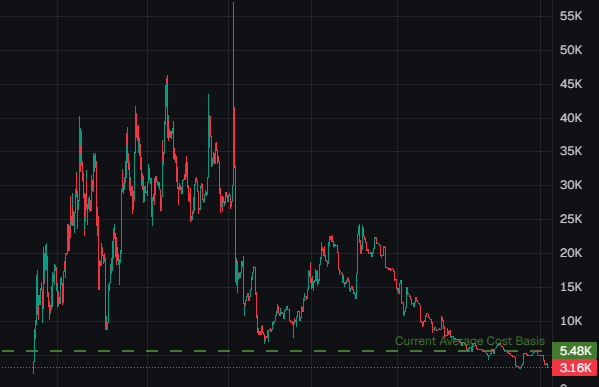Click the red 3.16K current price tag

pos(575,368)
